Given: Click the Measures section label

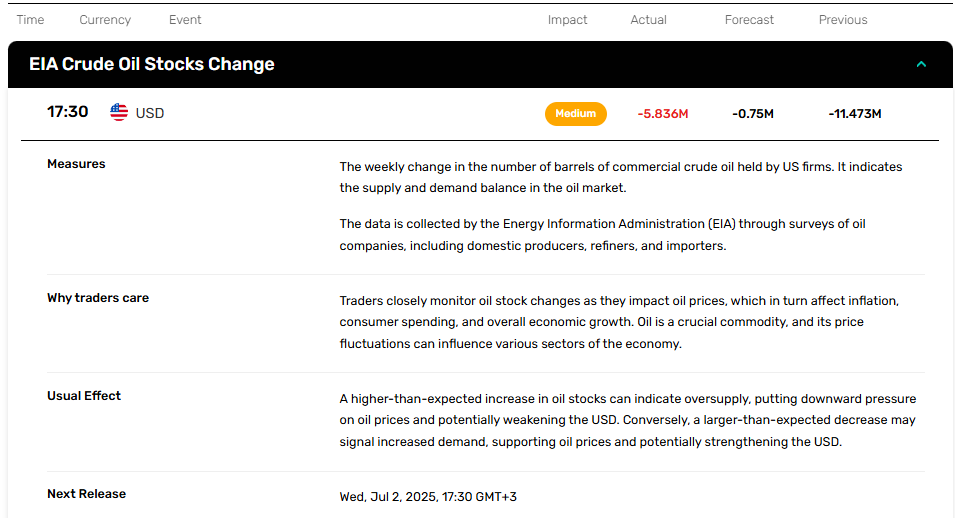Looking at the screenshot, I should (76, 164).
